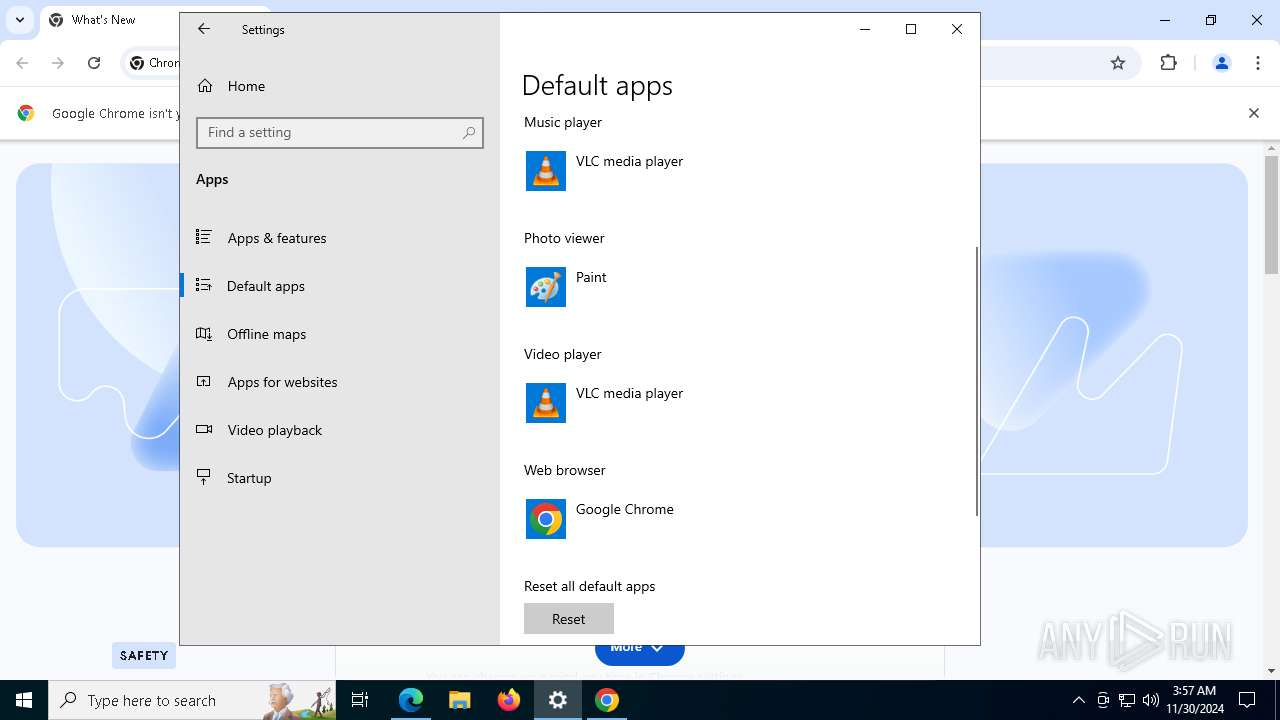
Task: Open notification center icon
Action: (x=1247, y=700)
